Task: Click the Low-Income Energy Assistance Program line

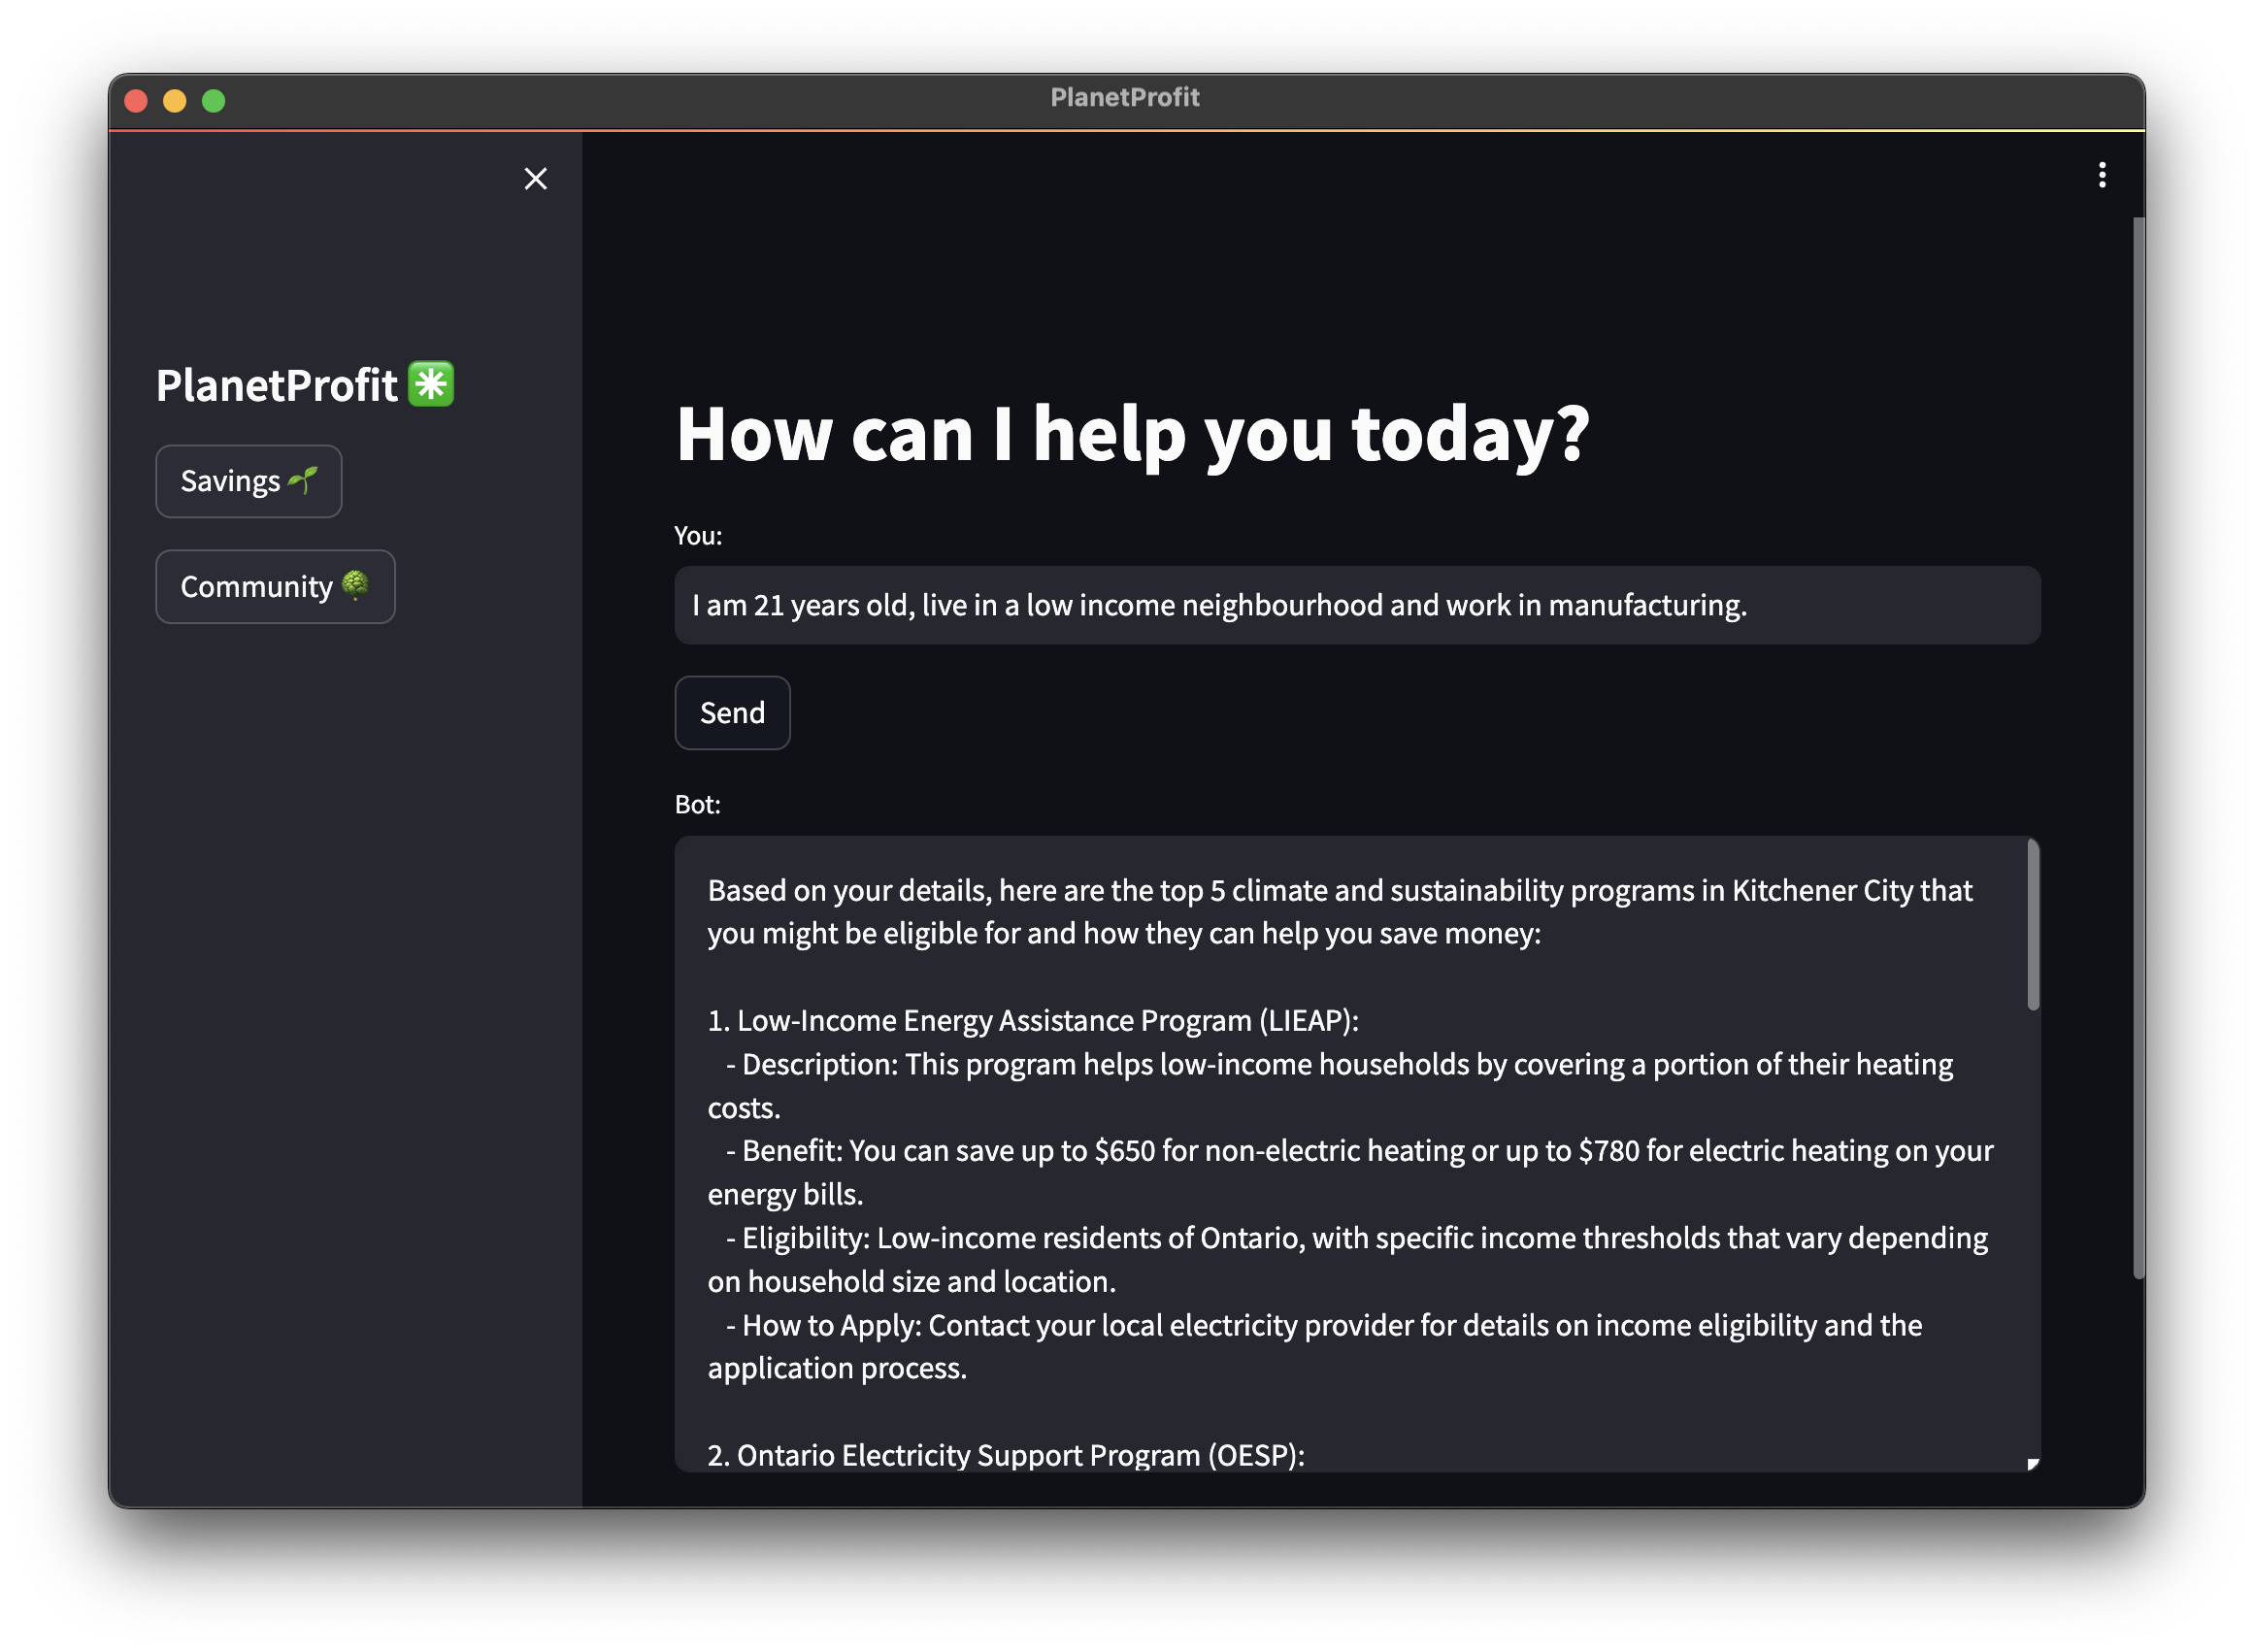Action: (1032, 1020)
